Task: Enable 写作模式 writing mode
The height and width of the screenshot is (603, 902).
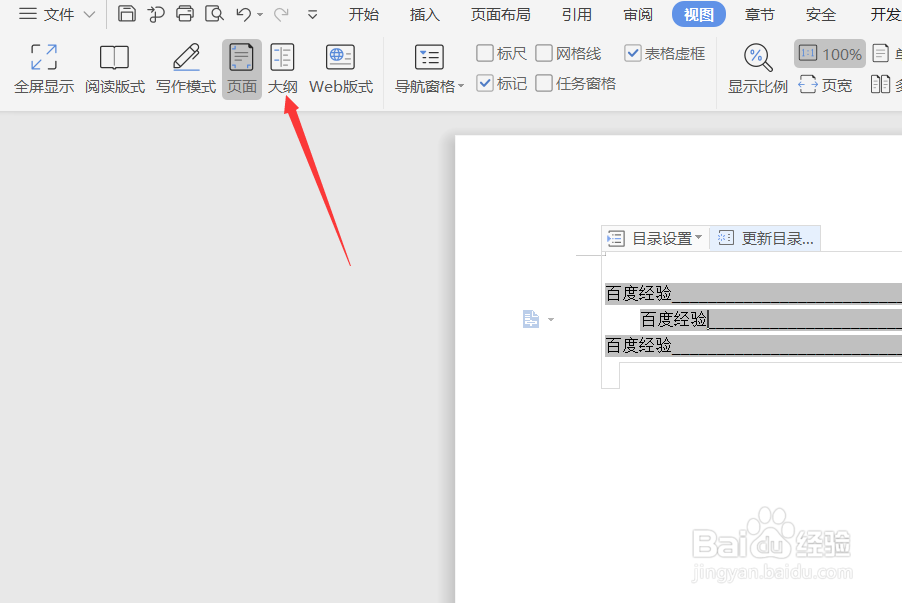Action: pyautogui.click(x=186, y=68)
